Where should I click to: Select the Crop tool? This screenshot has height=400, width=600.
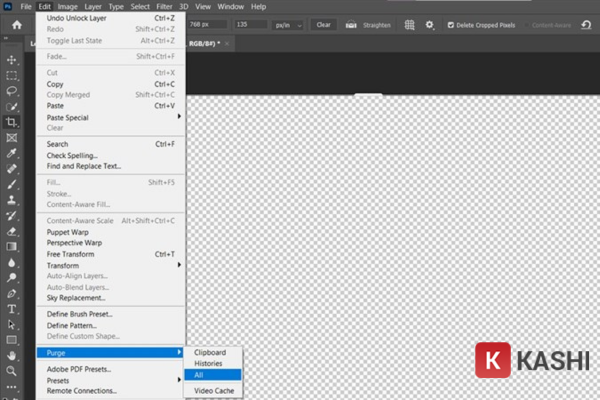tap(11, 122)
